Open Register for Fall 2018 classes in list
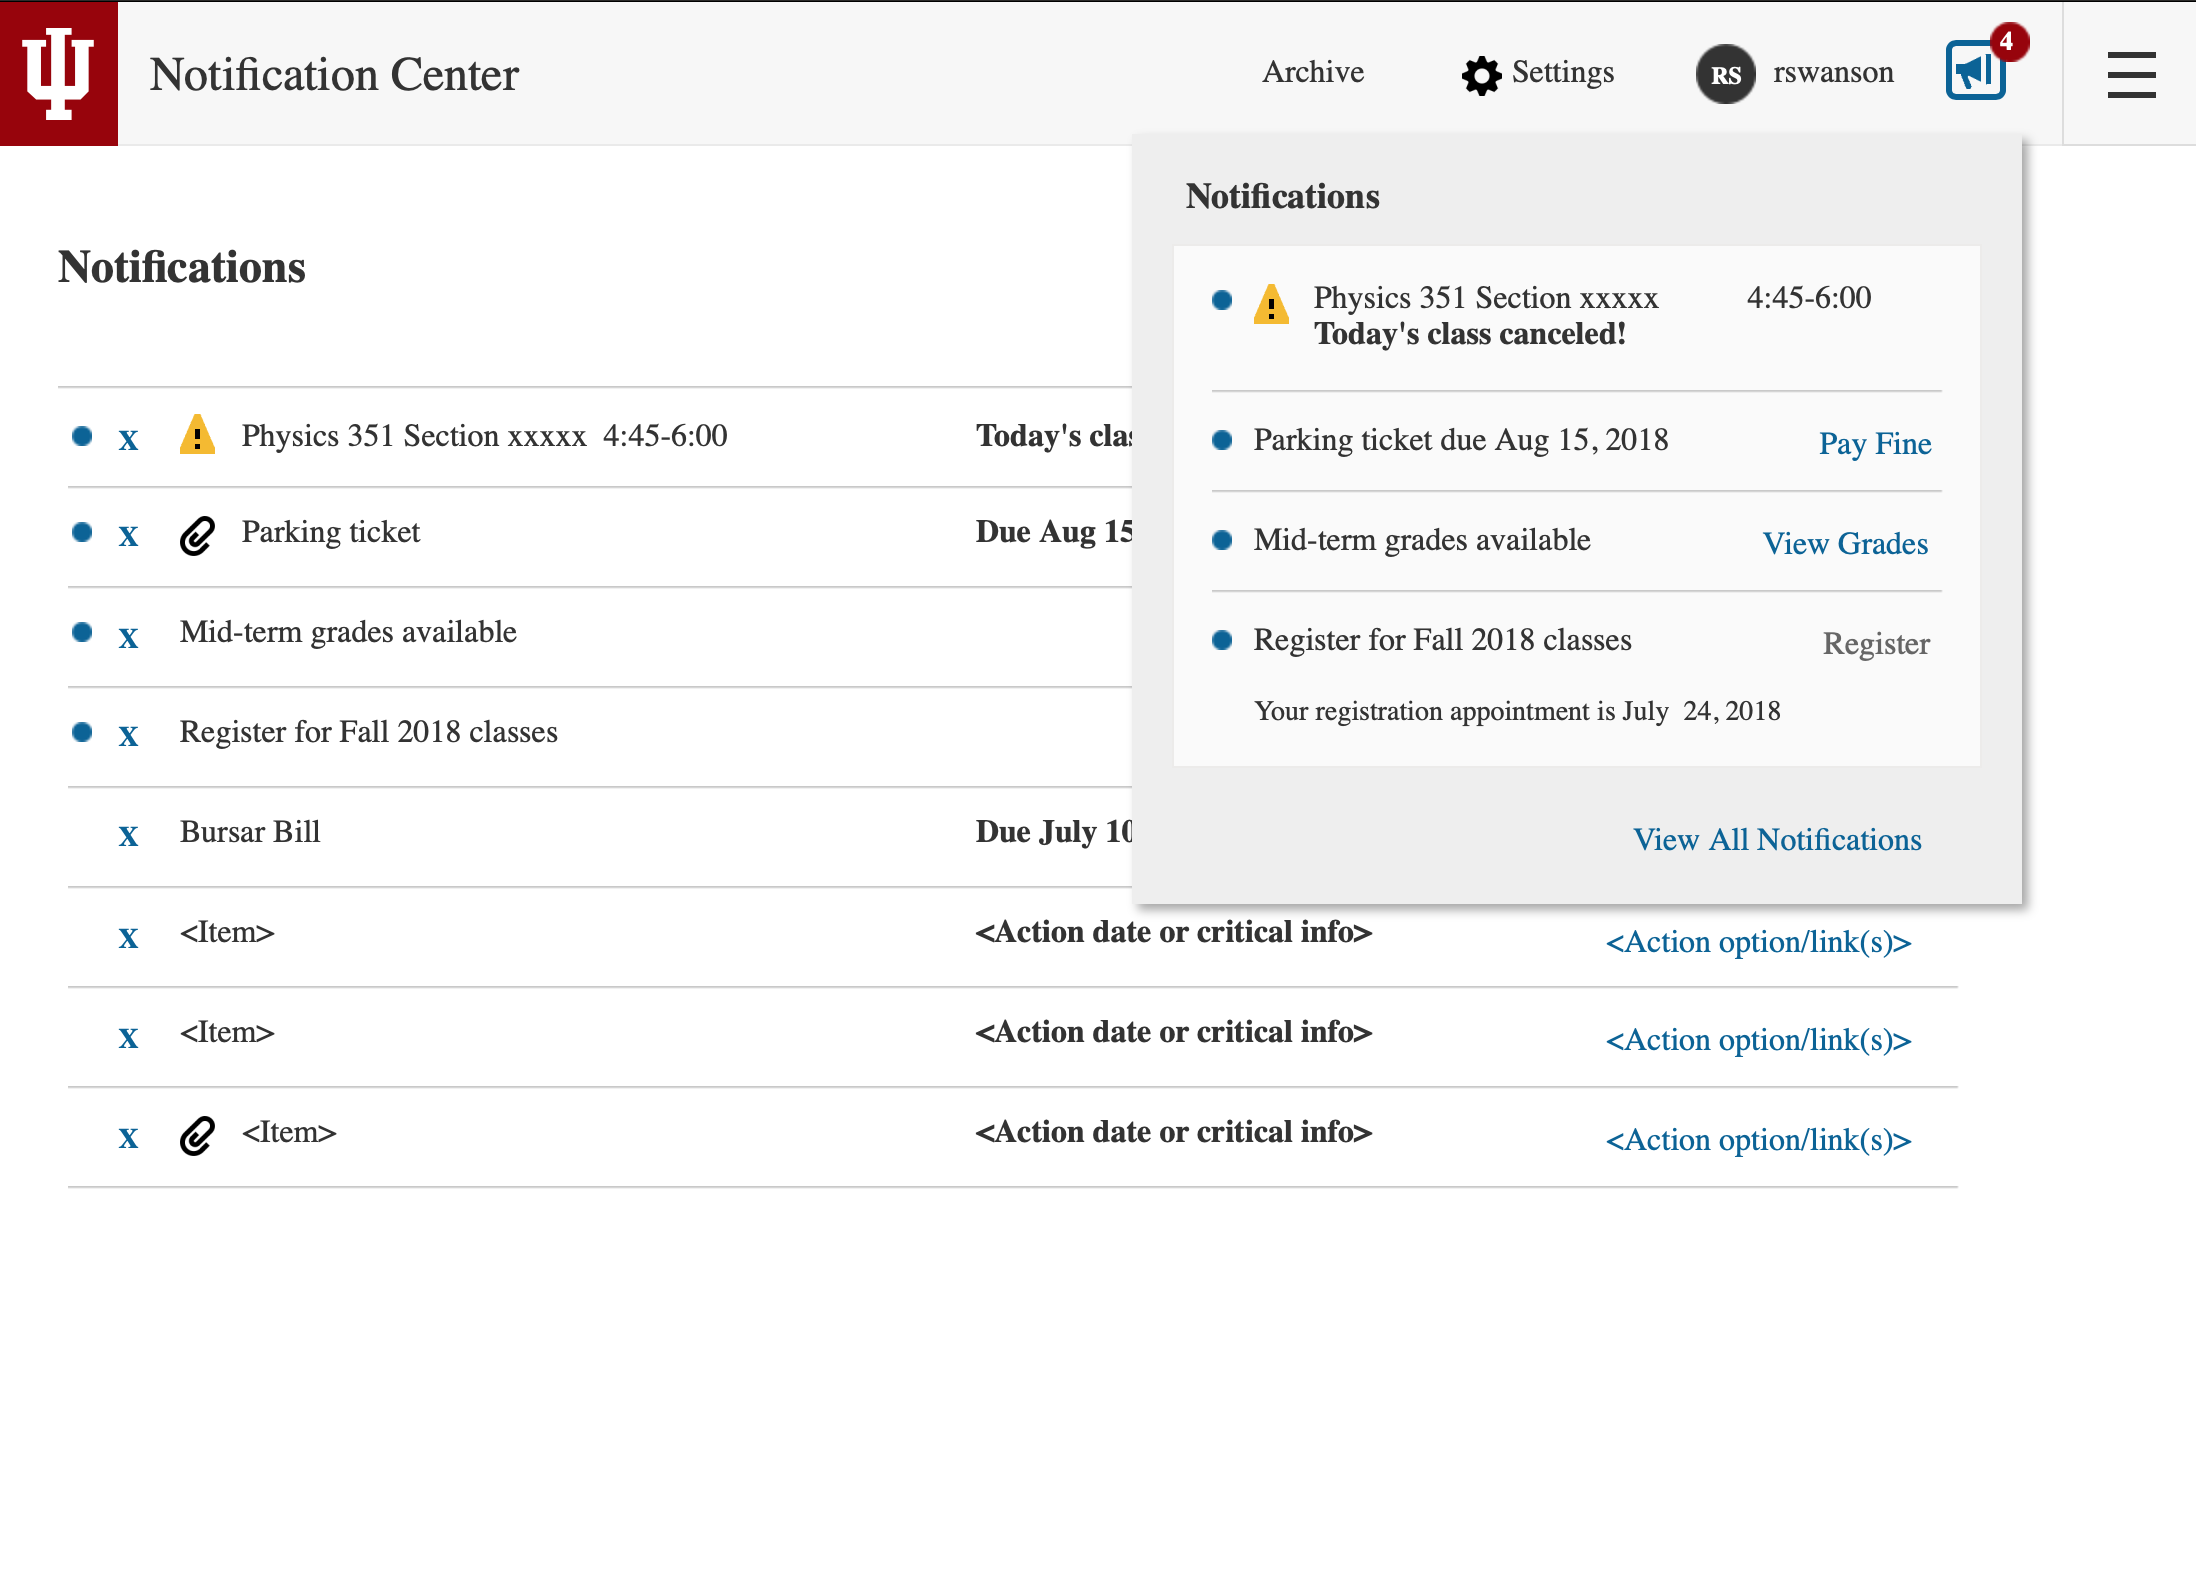The width and height of the screenshot is (2196, 1574). tap(368, 732)
